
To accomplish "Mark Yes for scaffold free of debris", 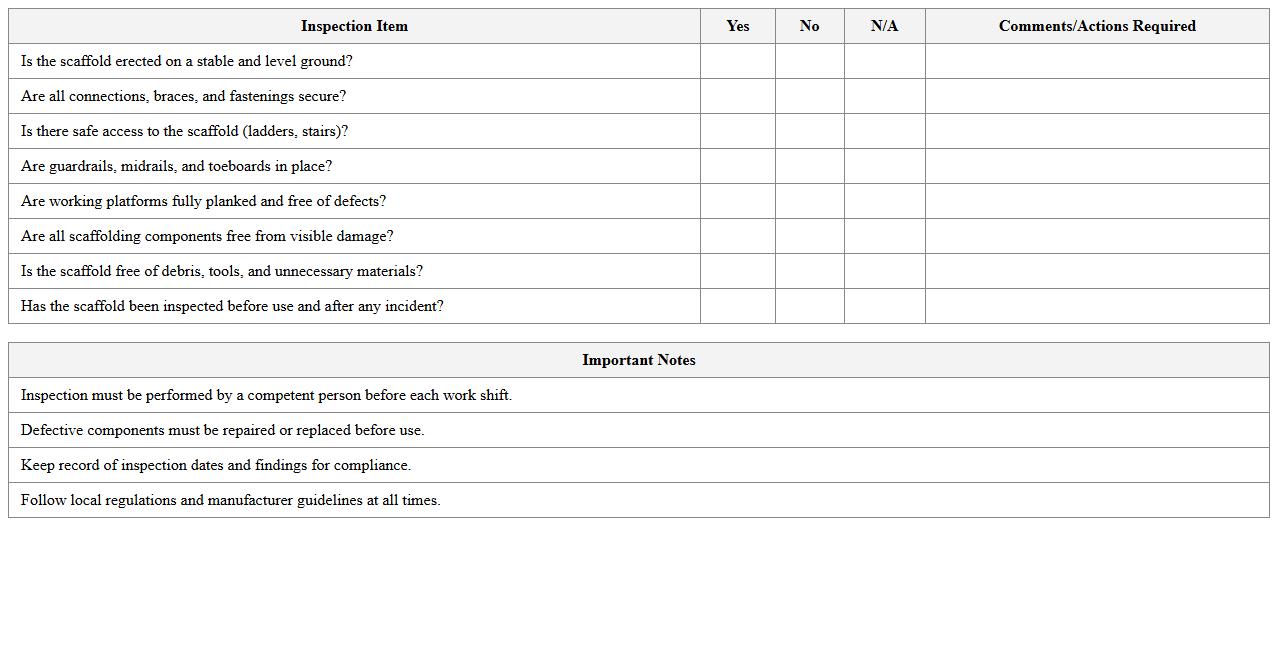I will 737,271.
